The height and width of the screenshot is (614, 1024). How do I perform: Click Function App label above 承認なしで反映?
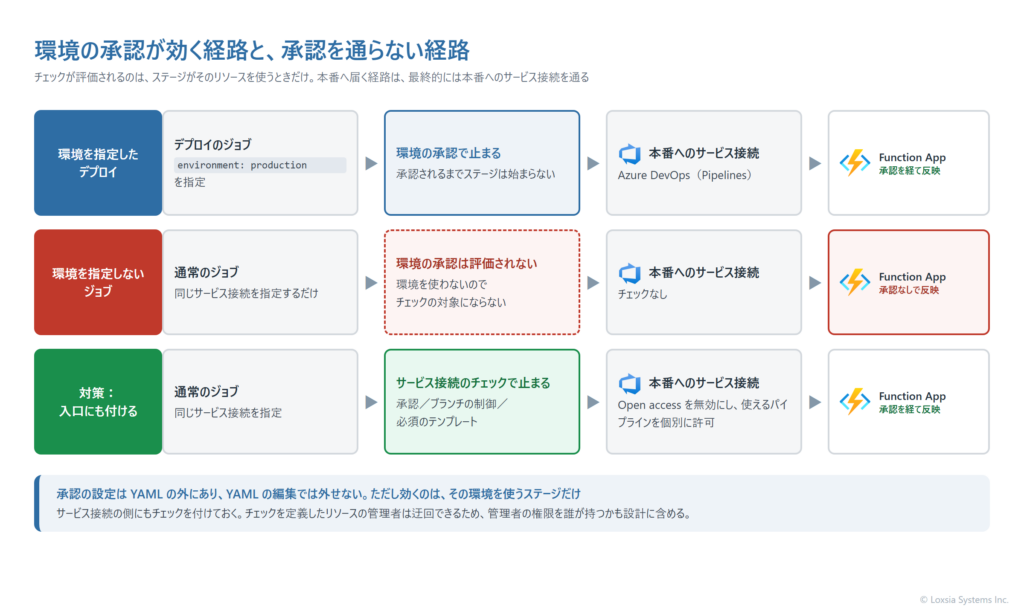click(x=912, y=277)
